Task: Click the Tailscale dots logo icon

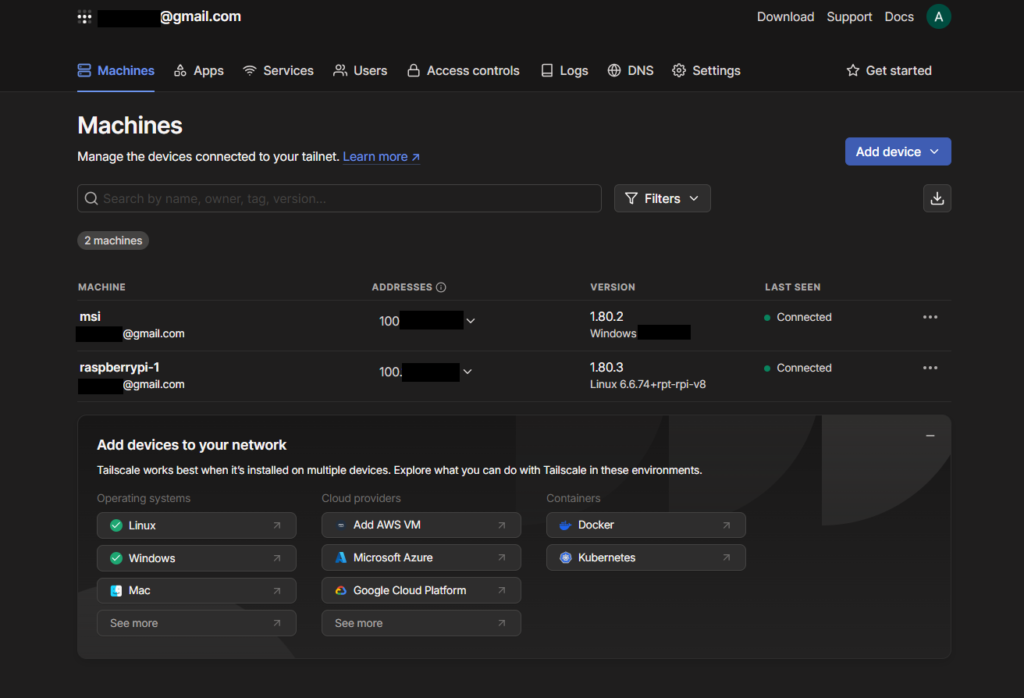Action: point(85,17)
